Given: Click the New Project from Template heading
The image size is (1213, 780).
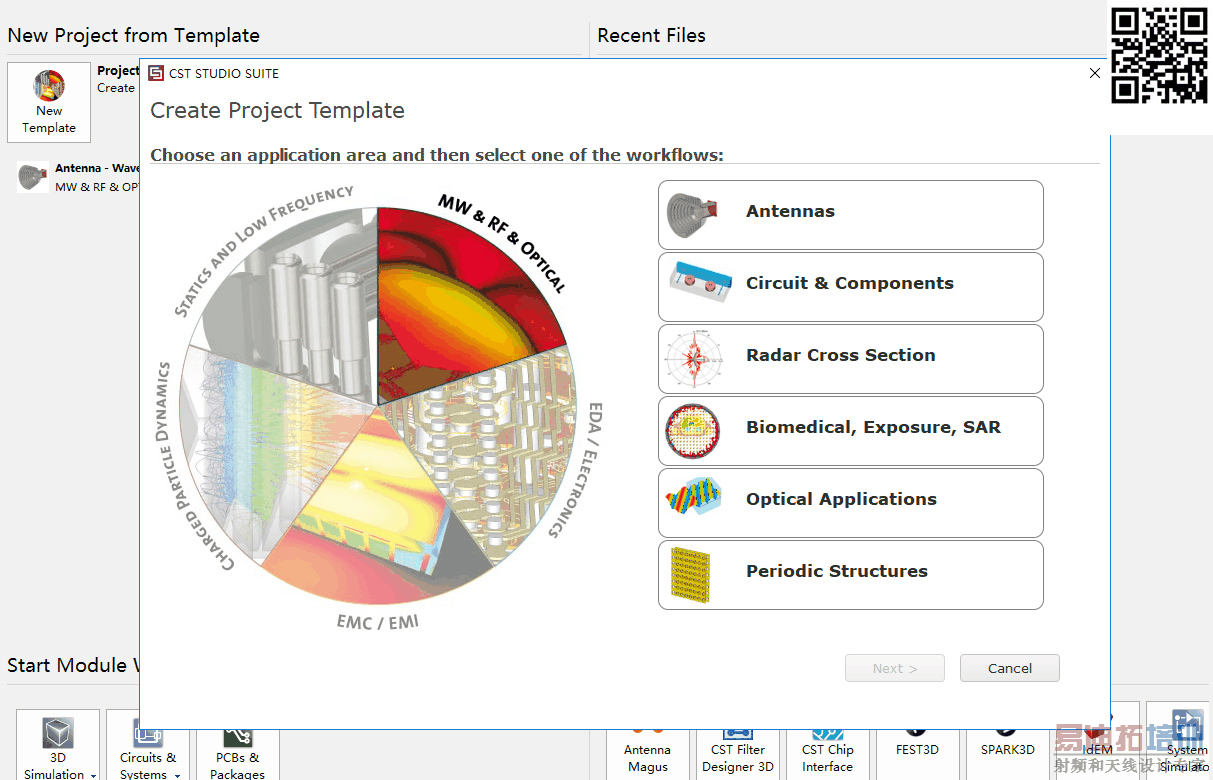Looking at the screenshot, I should (133, 35).
